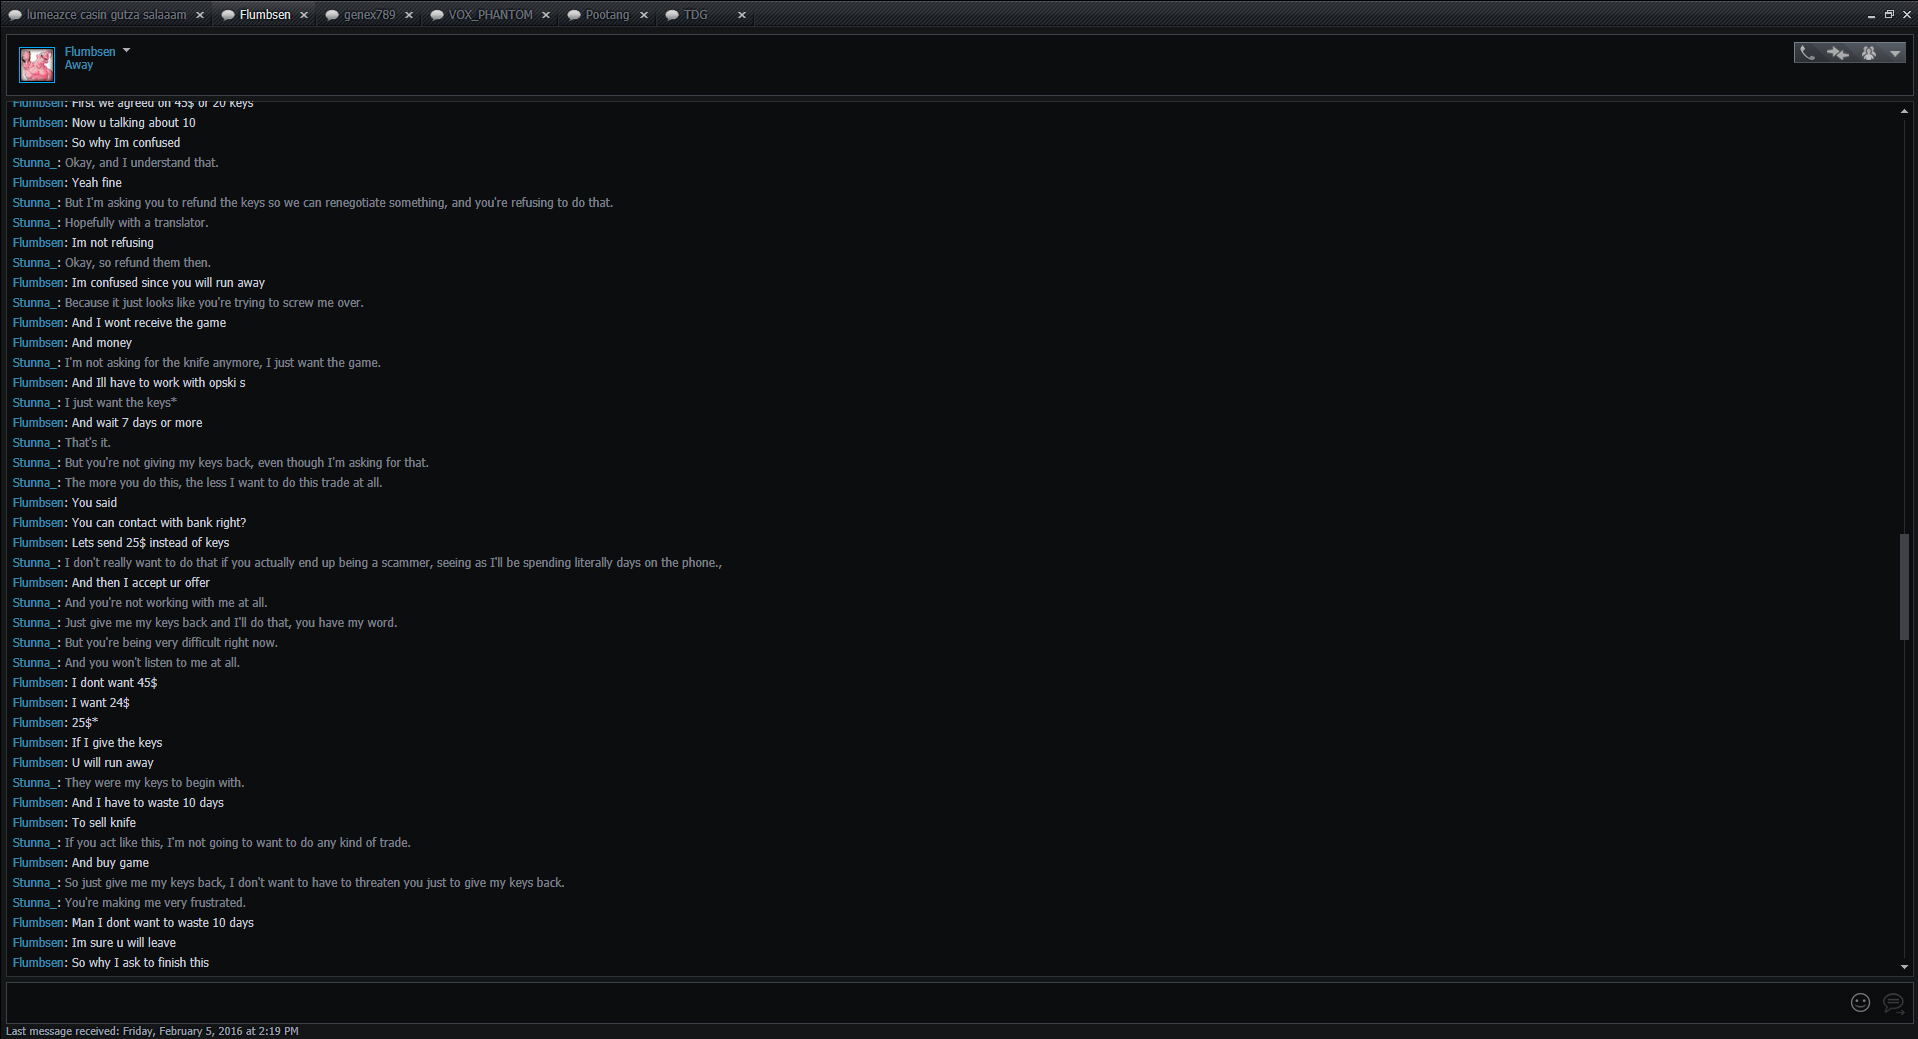Open the emoticon picker
The width and height of the screenshot is (1918, 1039).
pos(1860,1002)
